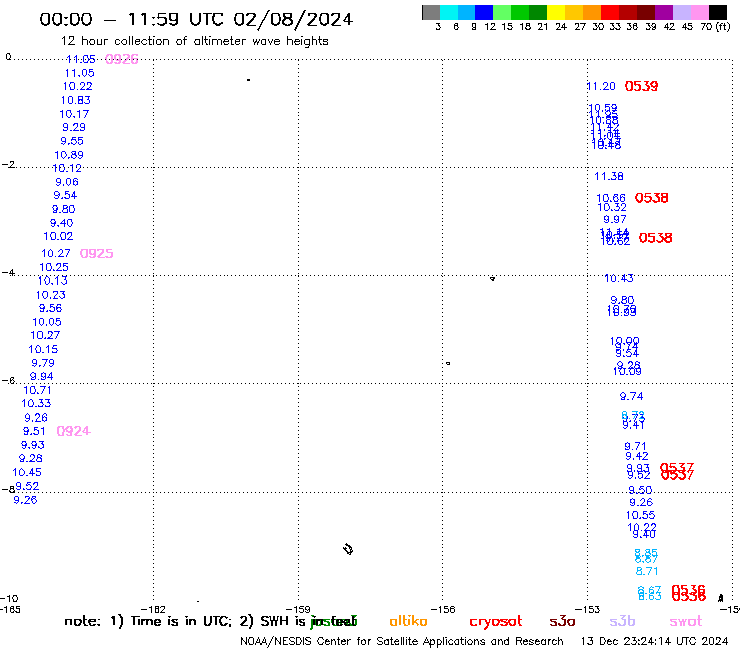Click the 9.42 wave height value
Viewport: 740px width, 650px height.
click(x=637, y=456)
